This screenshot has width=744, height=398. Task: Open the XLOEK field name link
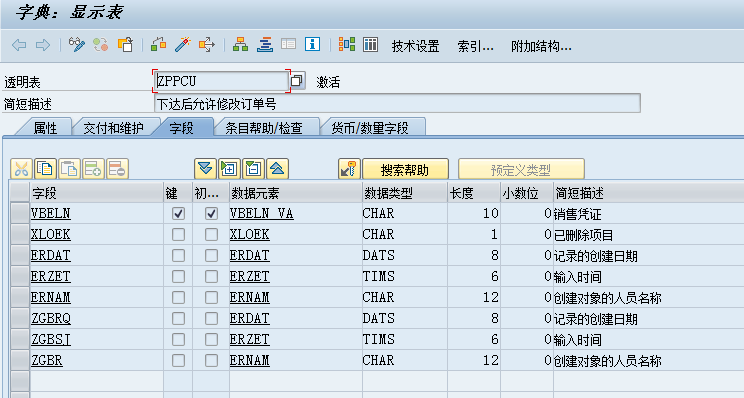(50, 234)
